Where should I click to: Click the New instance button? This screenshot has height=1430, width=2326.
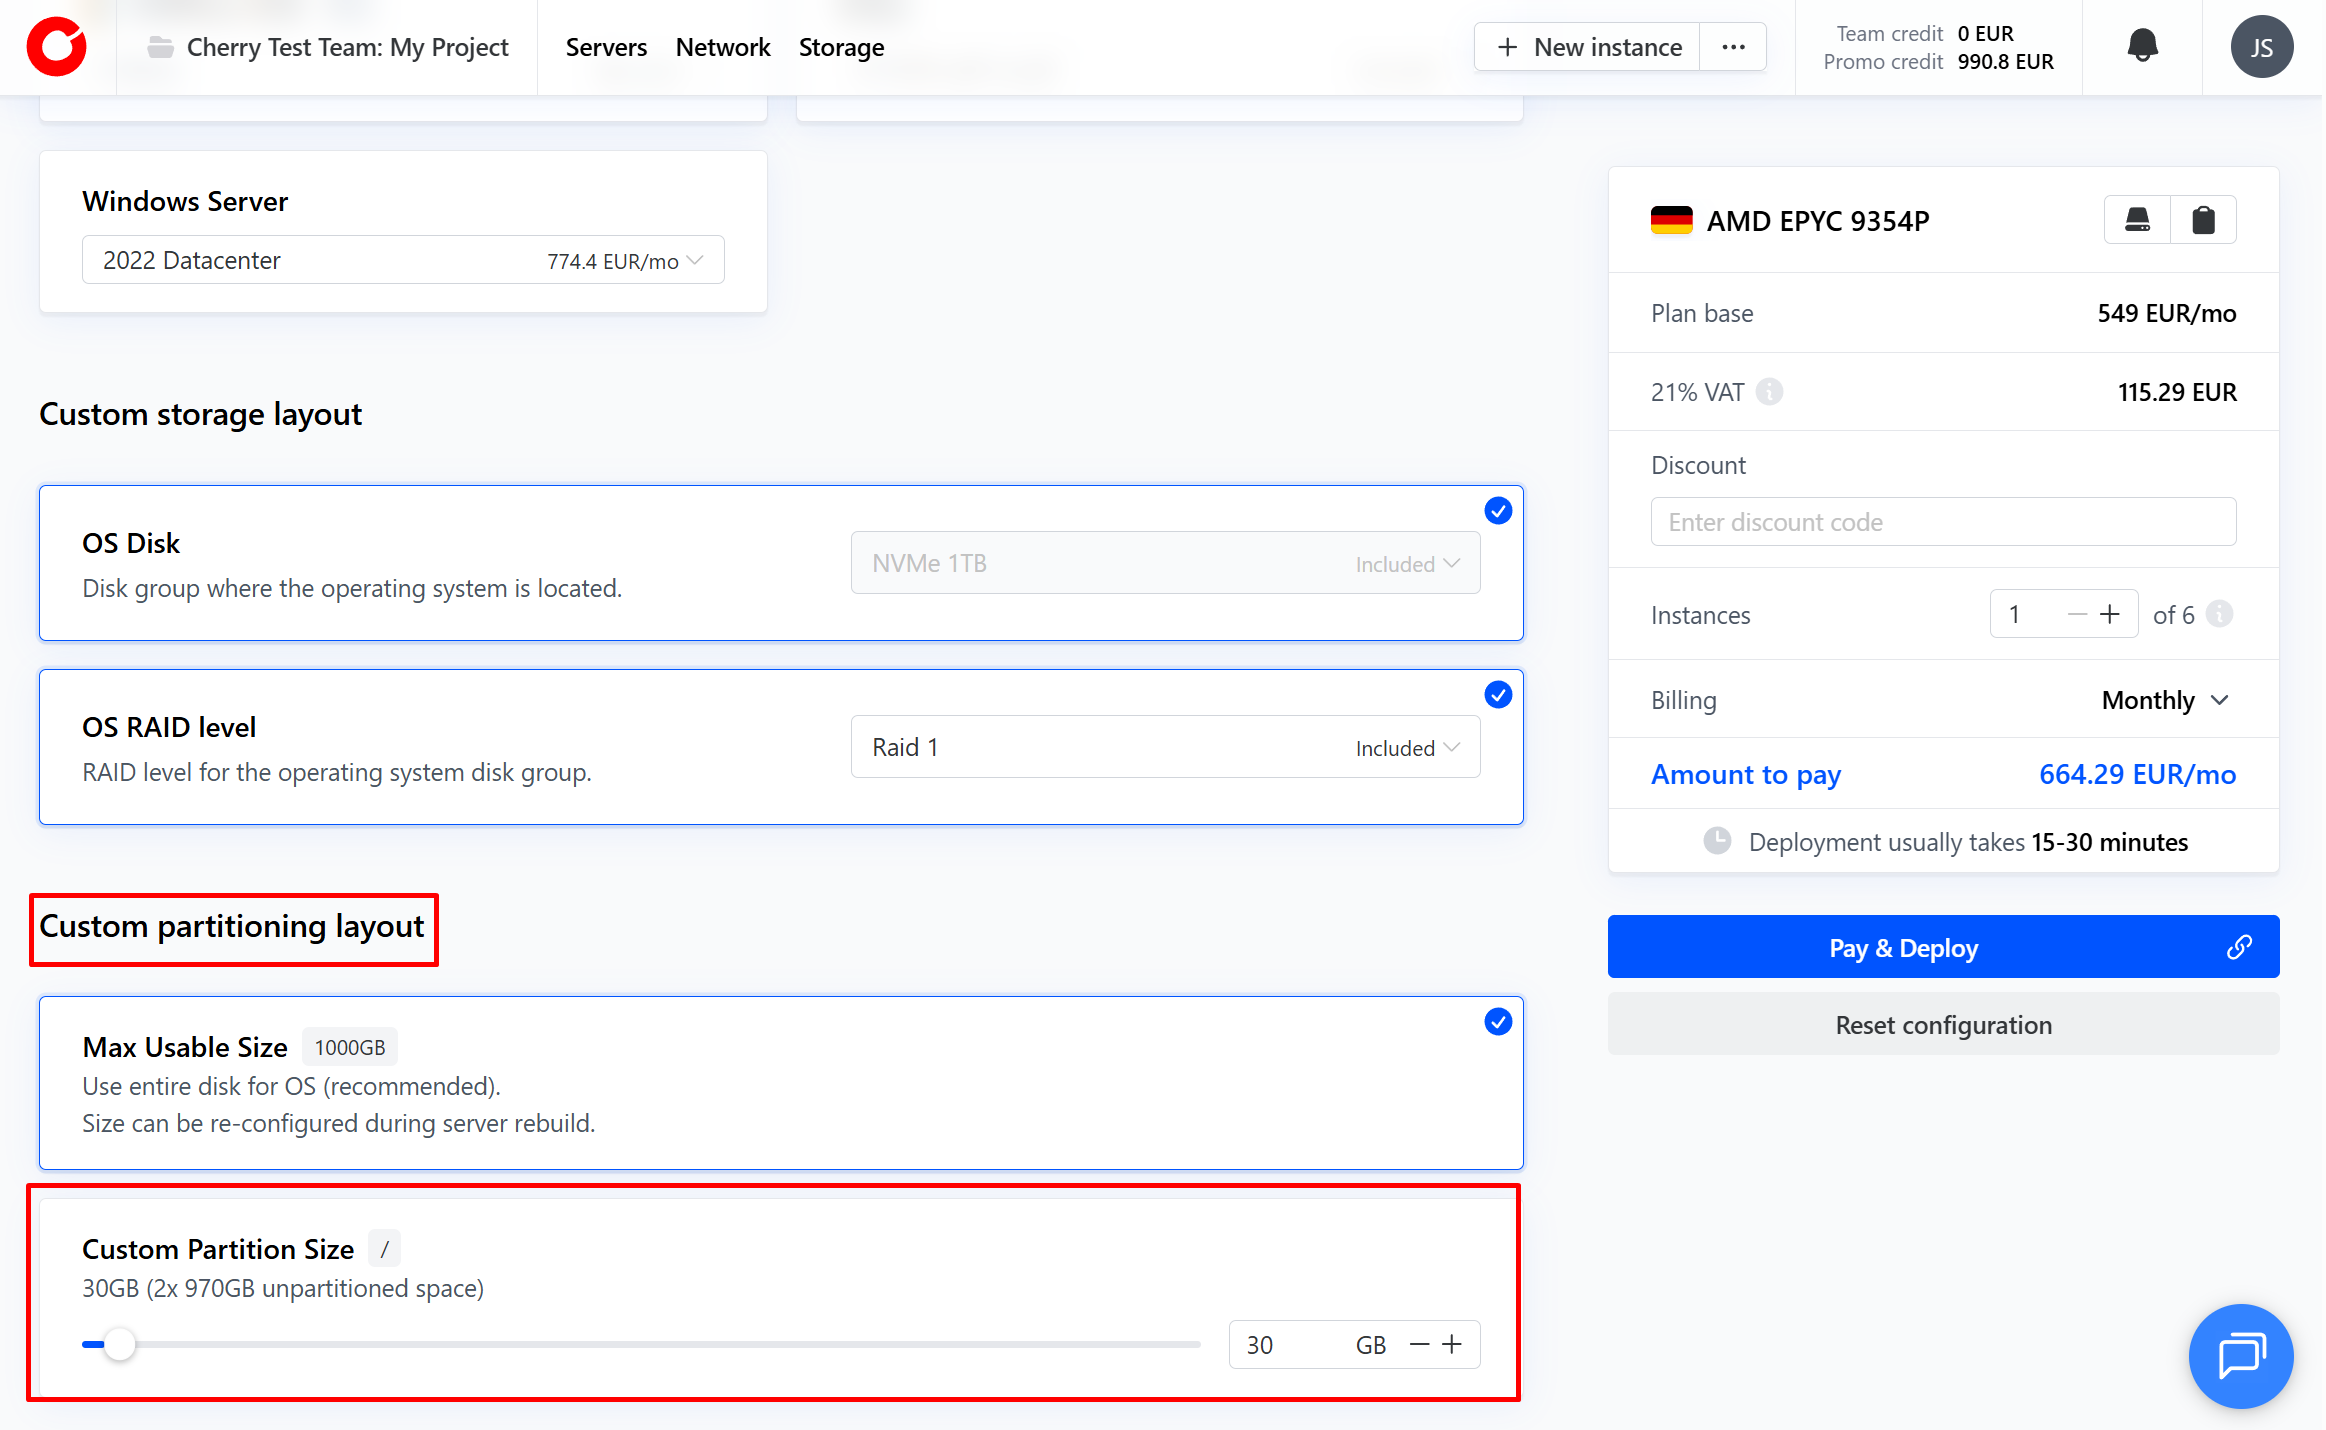pos(1589,47)
